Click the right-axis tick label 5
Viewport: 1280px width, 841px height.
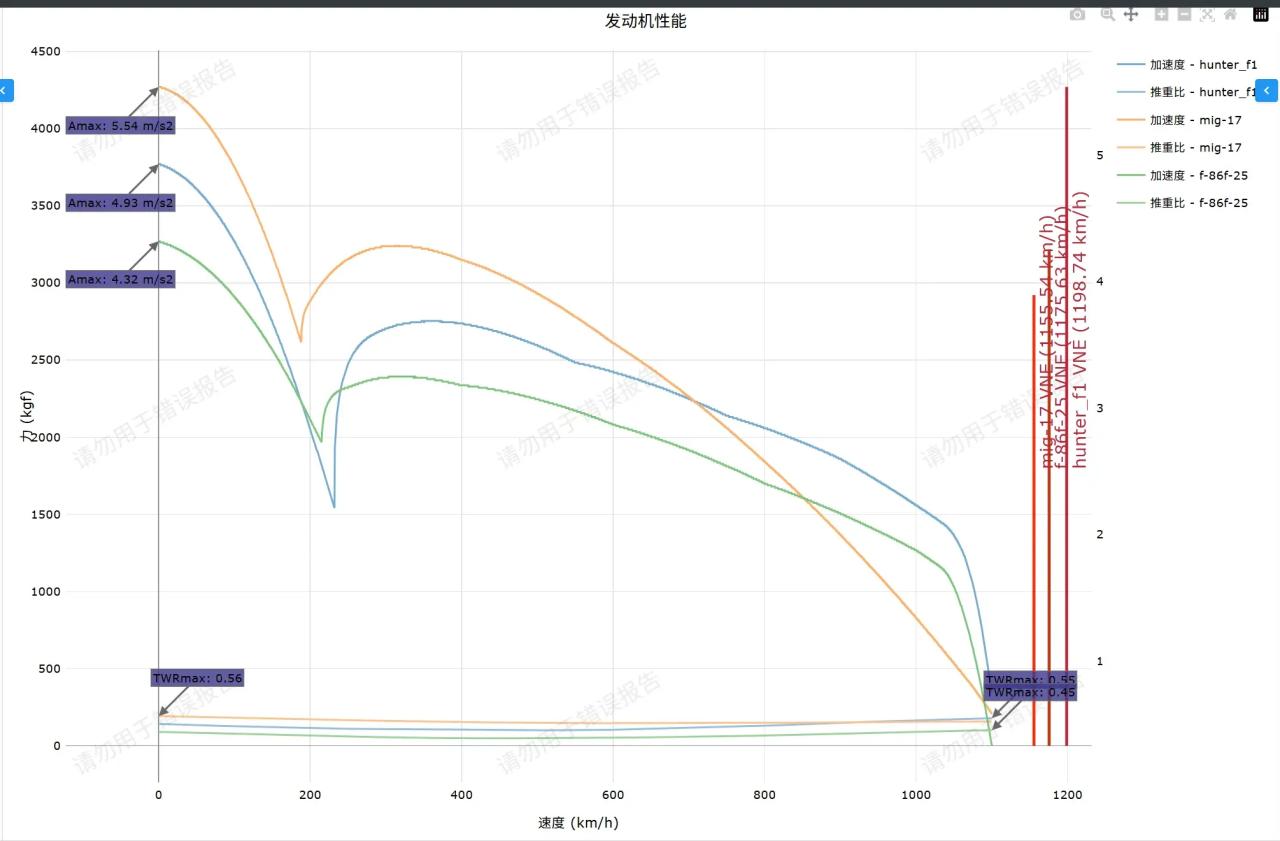coord(1100,155)
